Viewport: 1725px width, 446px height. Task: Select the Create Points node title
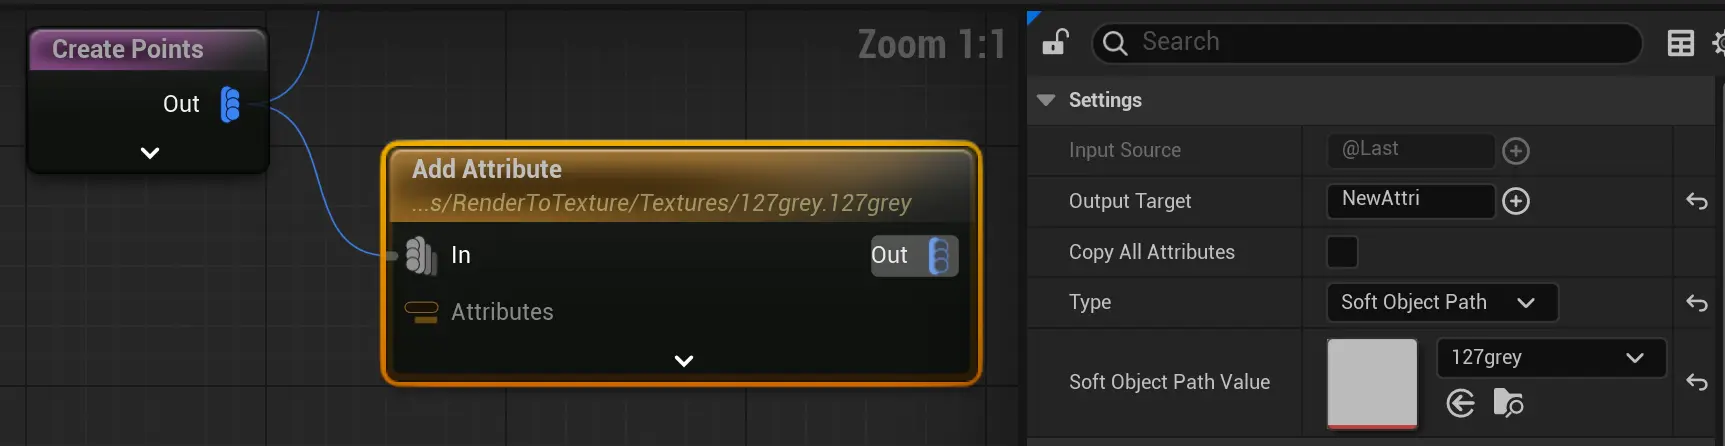click(x=128, y=49)
